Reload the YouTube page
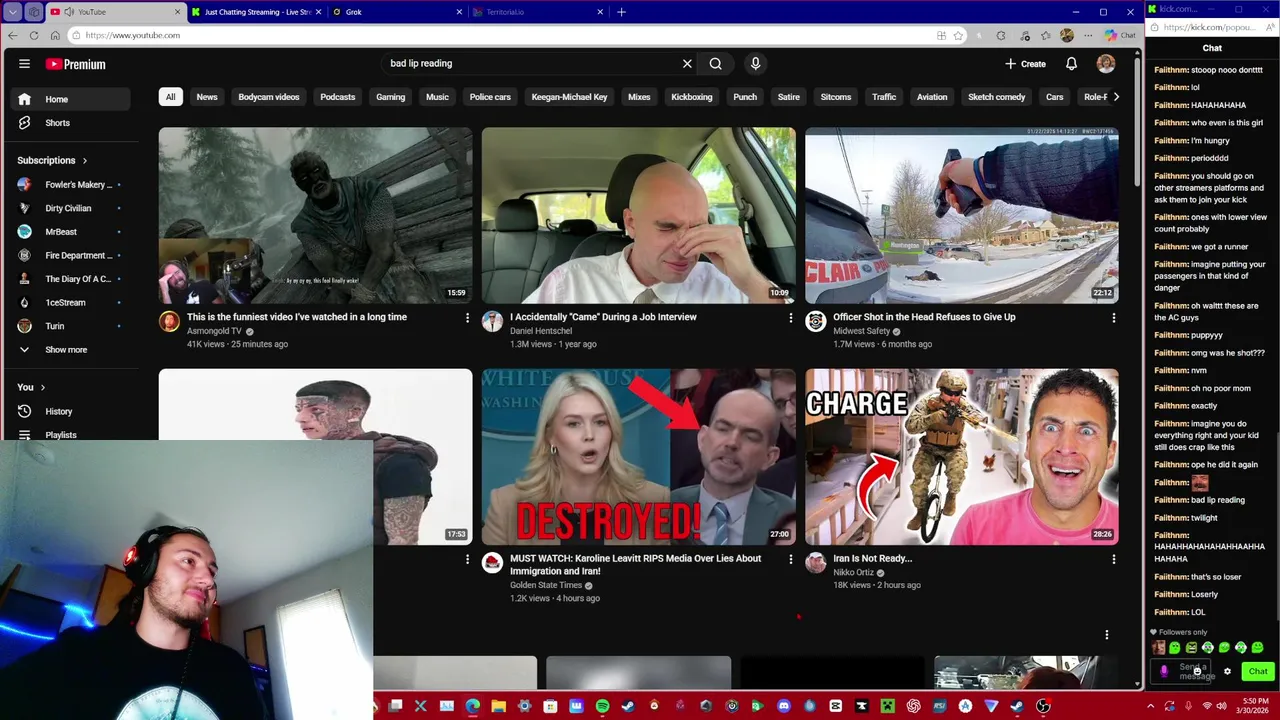The height and width of the screenshot is (720, 1280). click(33, 35)
